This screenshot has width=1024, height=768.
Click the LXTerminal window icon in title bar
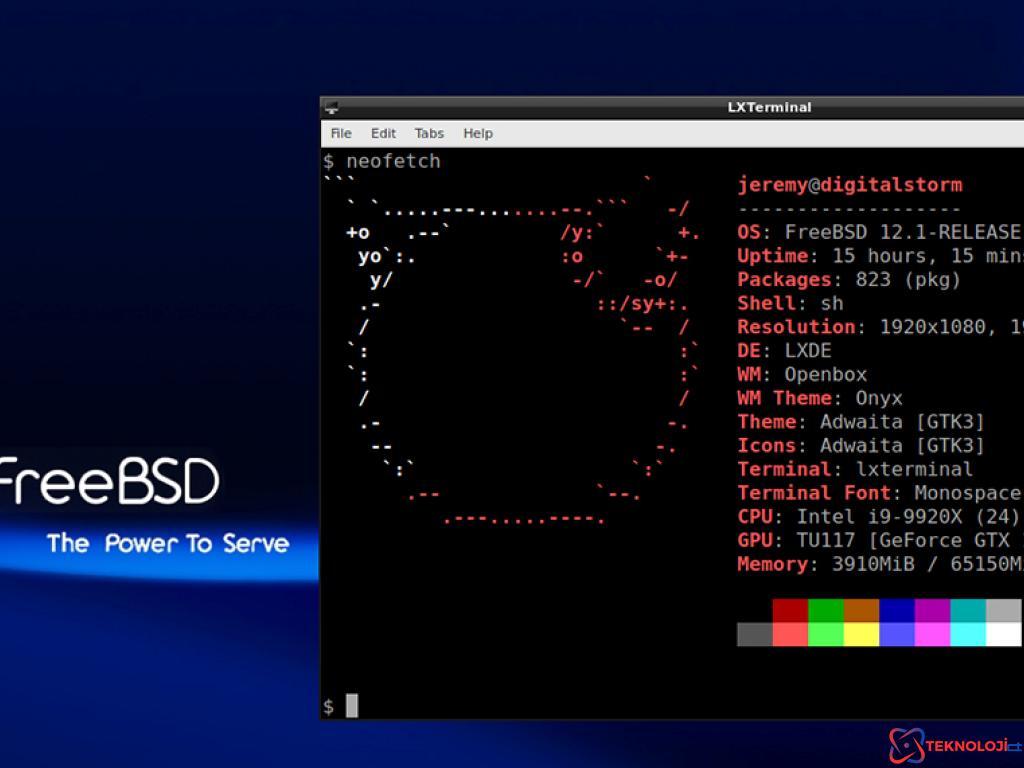click(332, 108)
